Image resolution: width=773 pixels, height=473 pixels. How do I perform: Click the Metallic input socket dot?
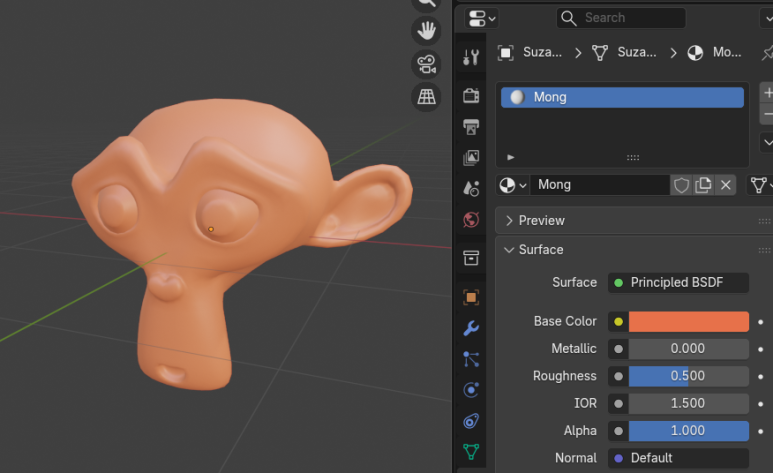click(618, 349)
